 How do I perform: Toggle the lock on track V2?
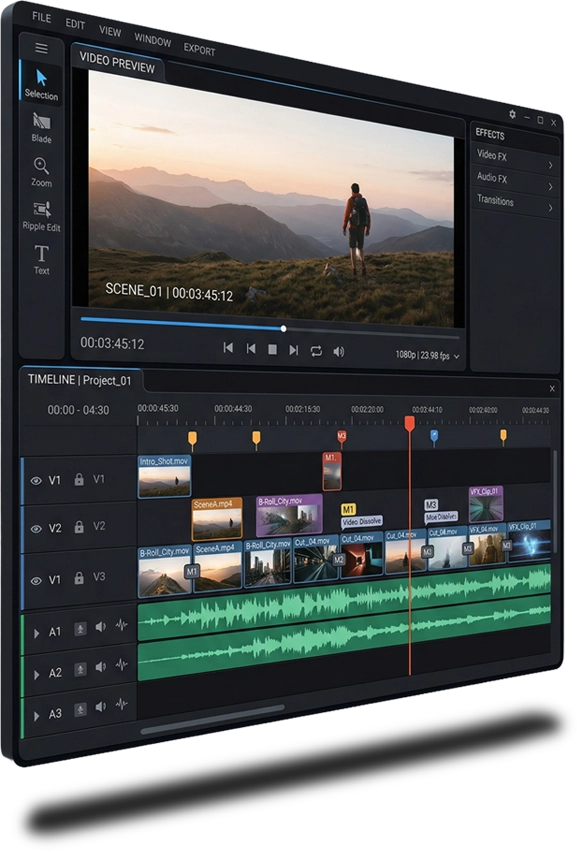pyautogui.click(x=79, y=527)
